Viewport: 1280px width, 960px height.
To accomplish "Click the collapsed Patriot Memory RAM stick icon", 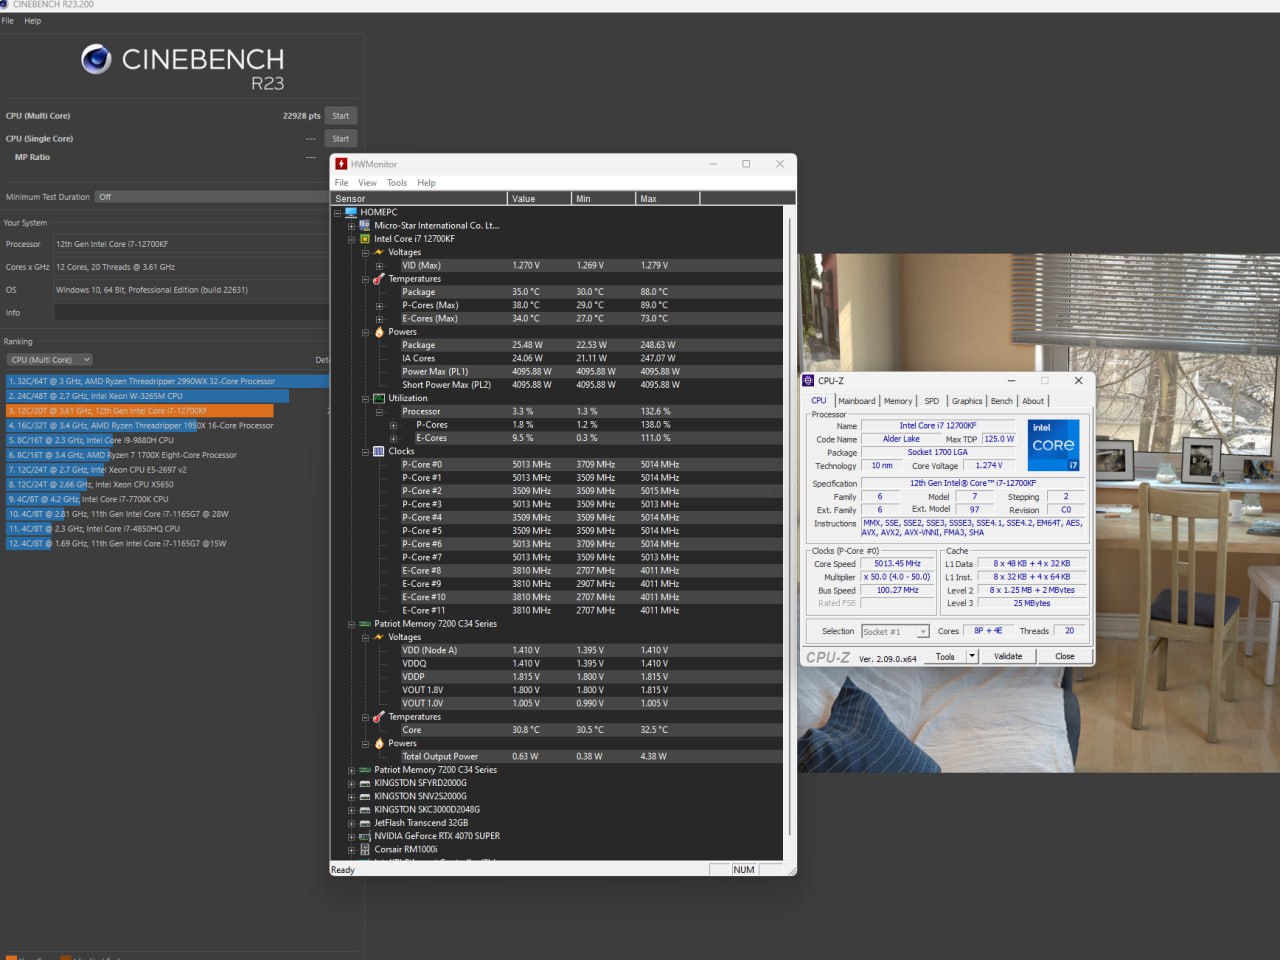I will (365, 770).
